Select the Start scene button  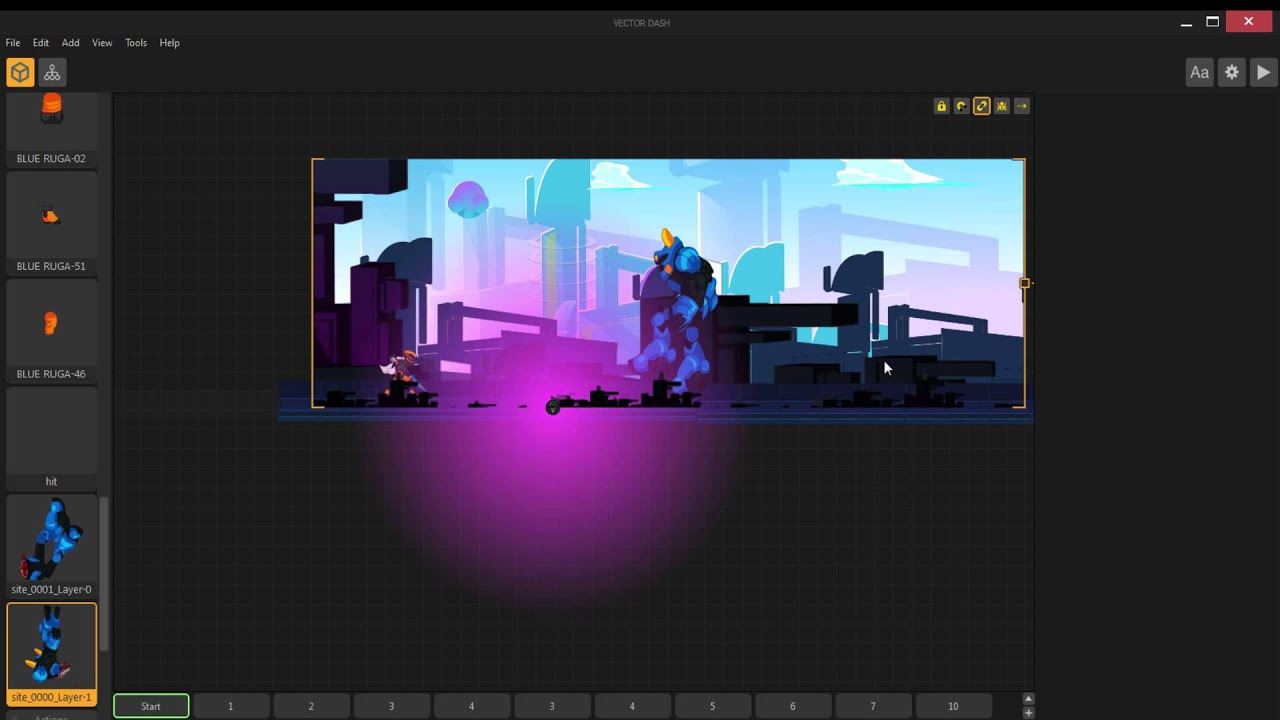151,706
